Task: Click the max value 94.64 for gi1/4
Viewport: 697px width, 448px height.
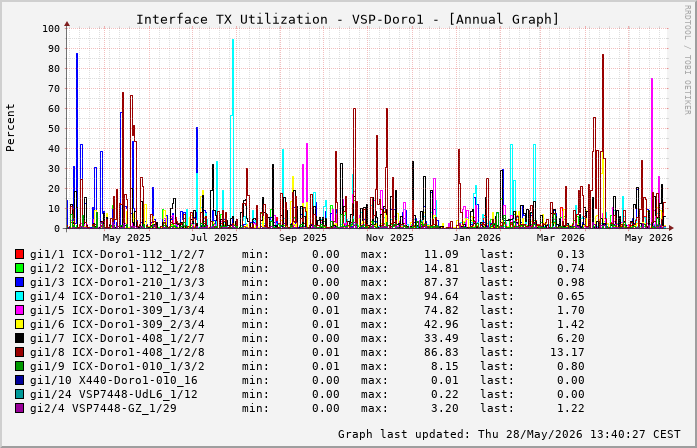Action: [x=441, y=296]
